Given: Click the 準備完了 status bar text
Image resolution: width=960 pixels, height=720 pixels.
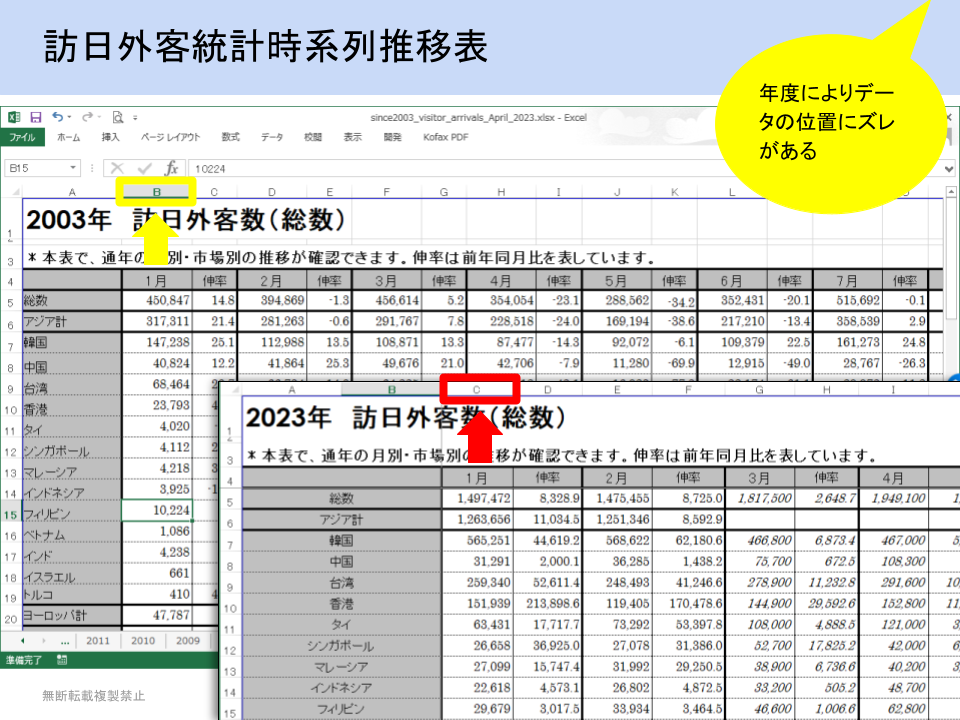Looking at the screenshot, I should click(24, 660).
